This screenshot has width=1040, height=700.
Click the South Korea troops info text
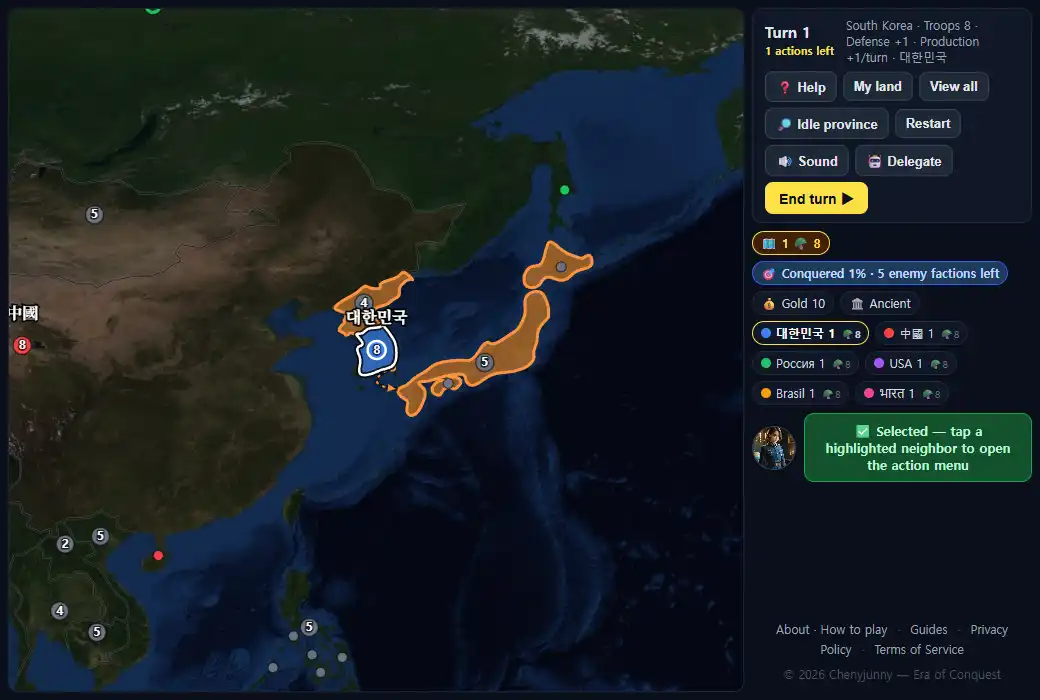(x=912, y=41)
